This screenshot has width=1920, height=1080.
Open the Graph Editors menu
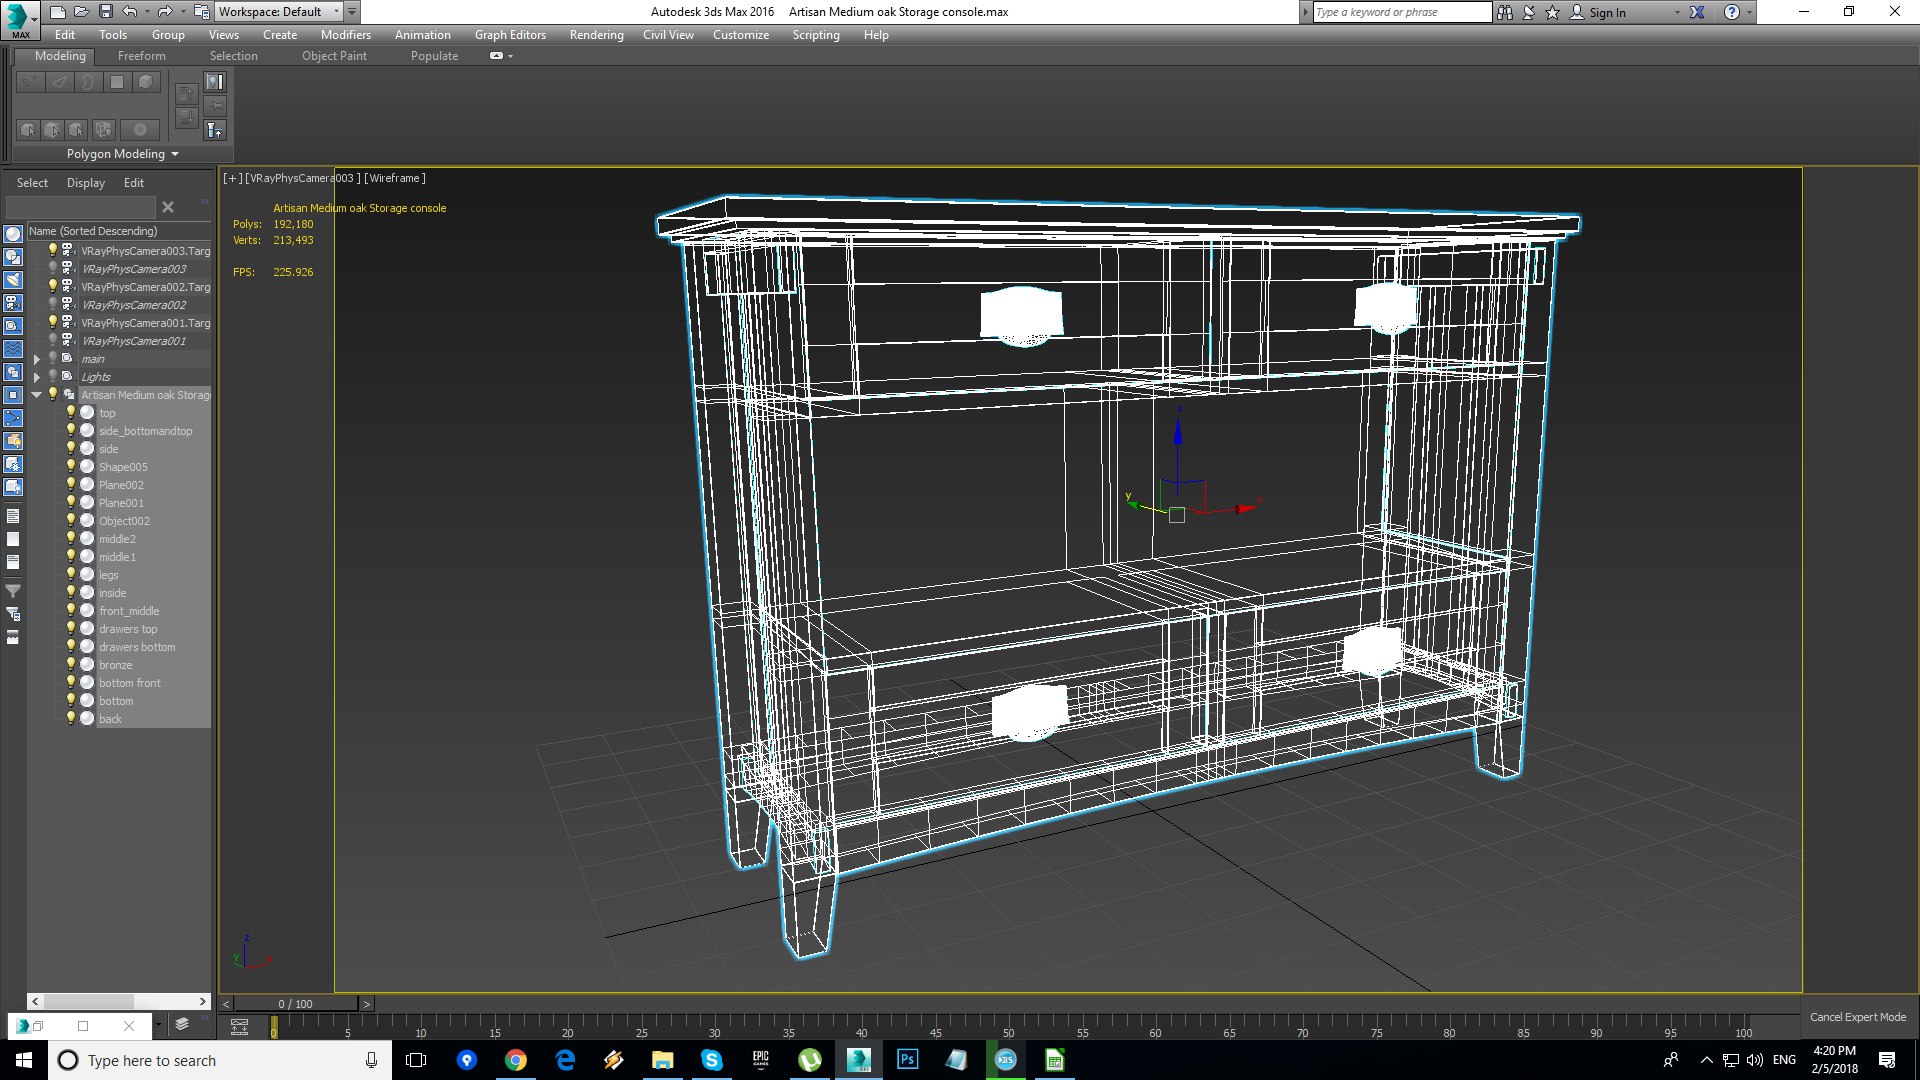pos(510,34)
